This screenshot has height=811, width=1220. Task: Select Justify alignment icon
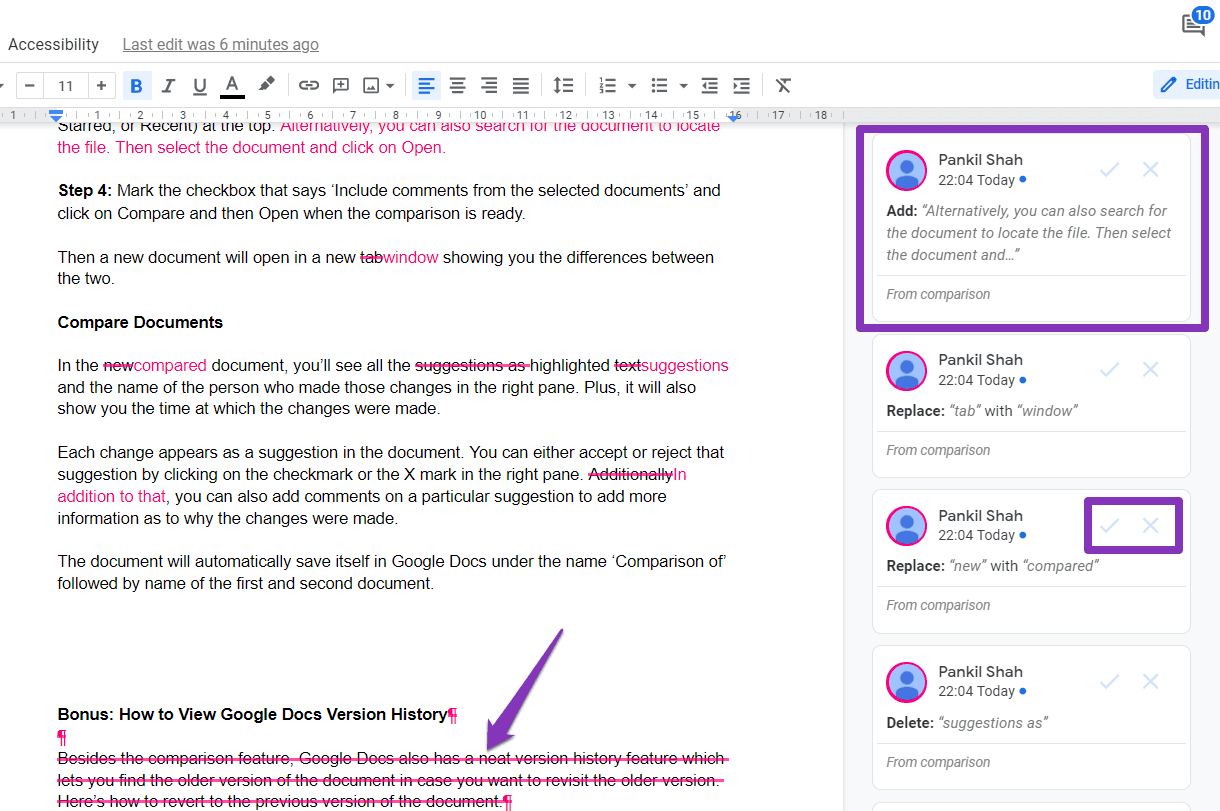[x=521, y=85]
